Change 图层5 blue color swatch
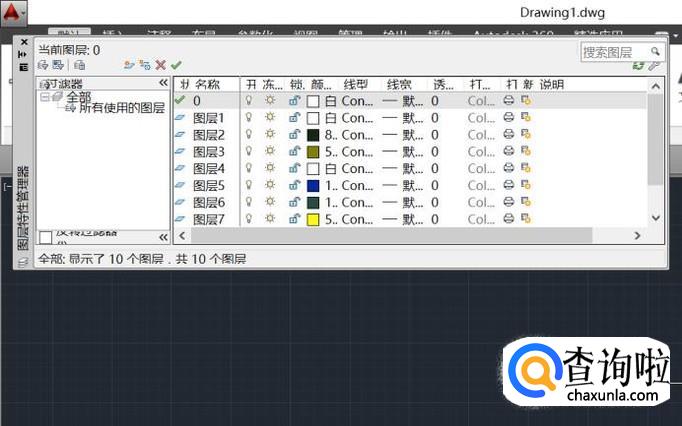The width and height of the screenshot is (682, 426). (313, 186)
